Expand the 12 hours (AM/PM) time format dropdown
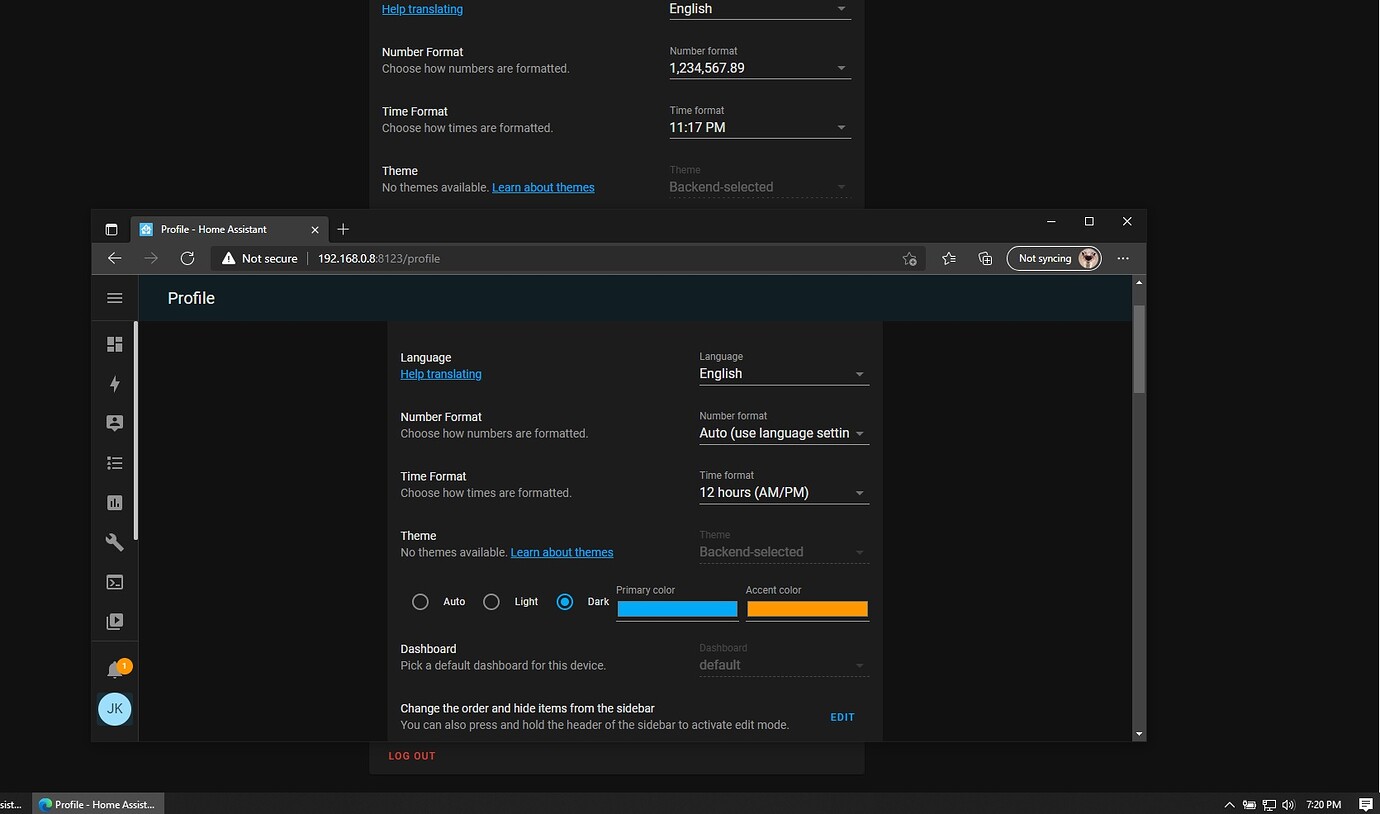 (783, 493)
